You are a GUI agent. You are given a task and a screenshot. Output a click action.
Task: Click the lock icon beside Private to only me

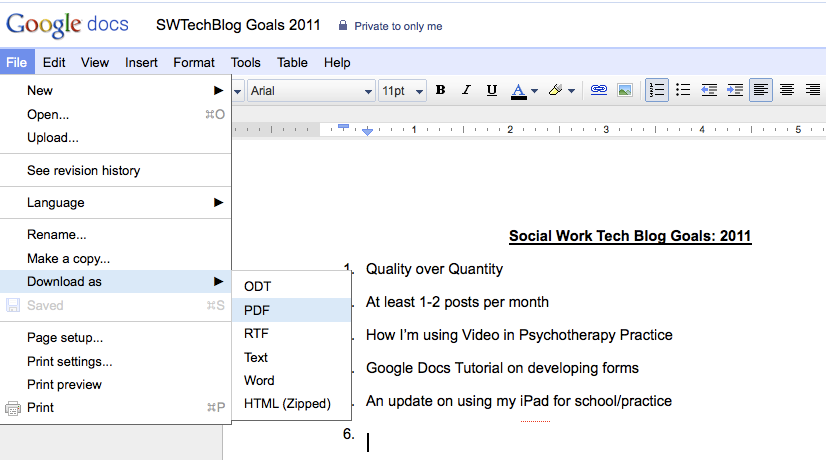[343, 25]
